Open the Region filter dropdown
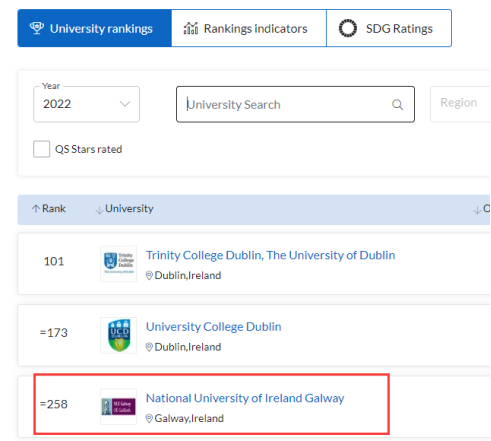This screenshot has height=441, width=491. 460,104
